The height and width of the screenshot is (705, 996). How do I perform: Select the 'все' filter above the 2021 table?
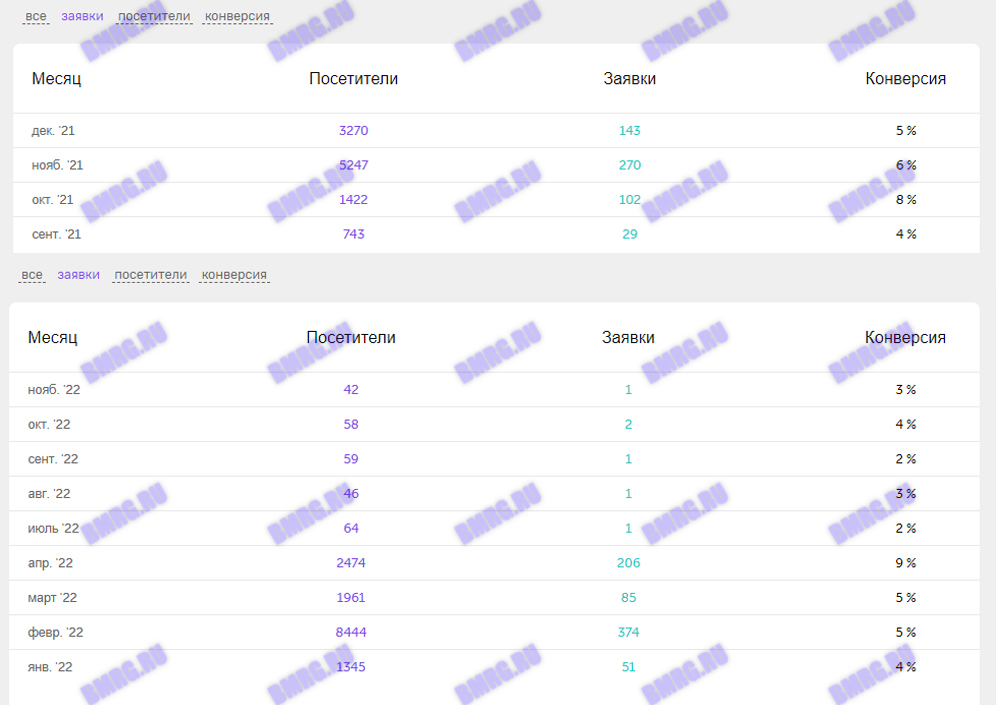(x=36, y=16)
